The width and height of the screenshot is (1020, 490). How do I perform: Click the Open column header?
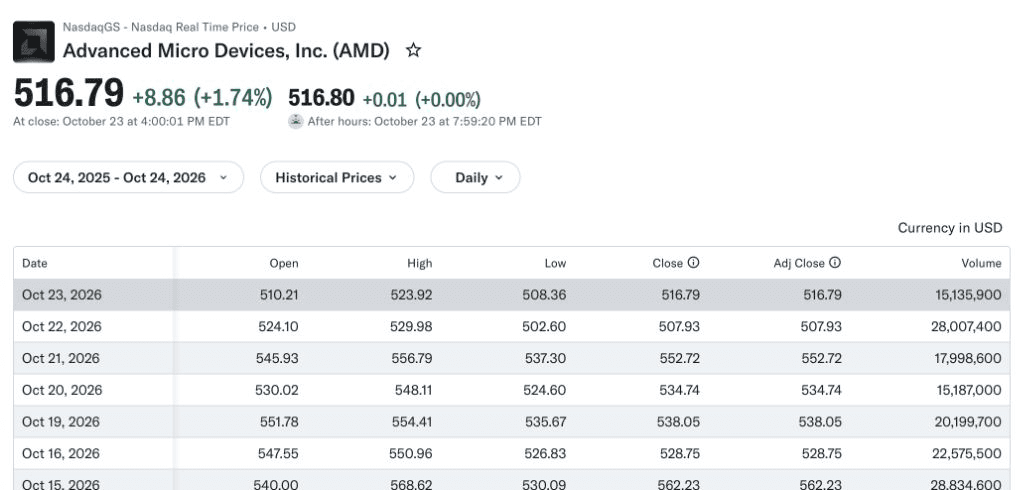284,264
